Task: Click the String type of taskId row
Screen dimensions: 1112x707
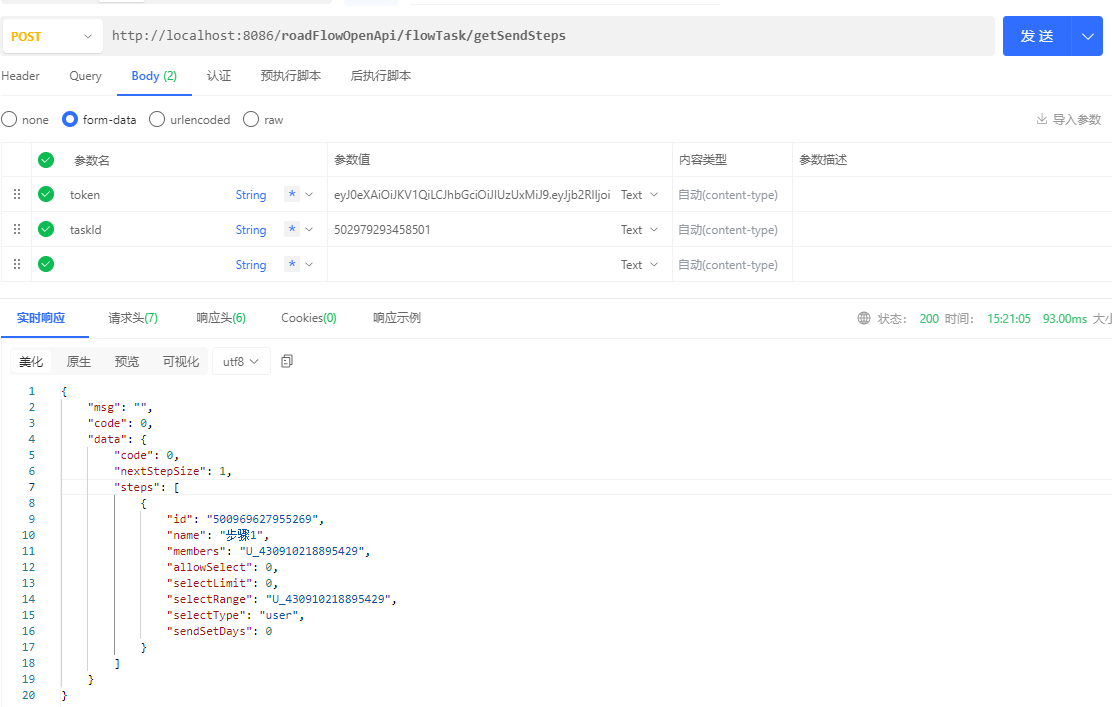Action: [251, 229]
